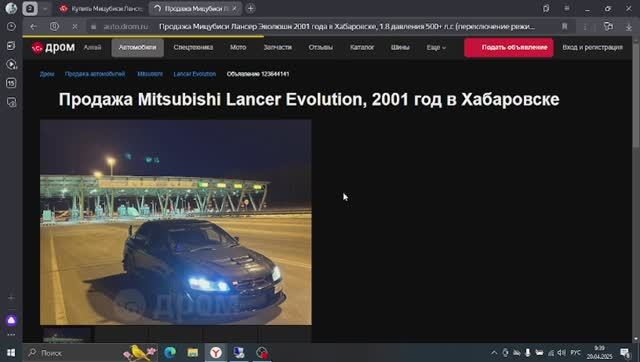Switch to Yandex Browser taskbar icon

click(216, 352)
